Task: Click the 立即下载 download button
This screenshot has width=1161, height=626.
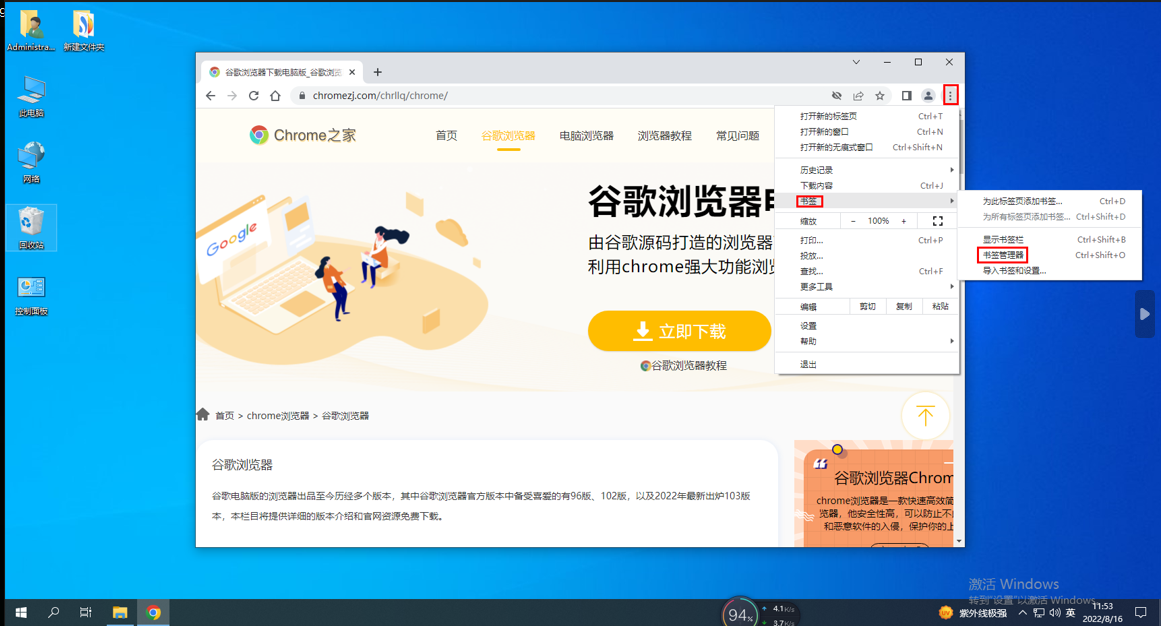Action: pyautogui.click(x=680, y=331)
